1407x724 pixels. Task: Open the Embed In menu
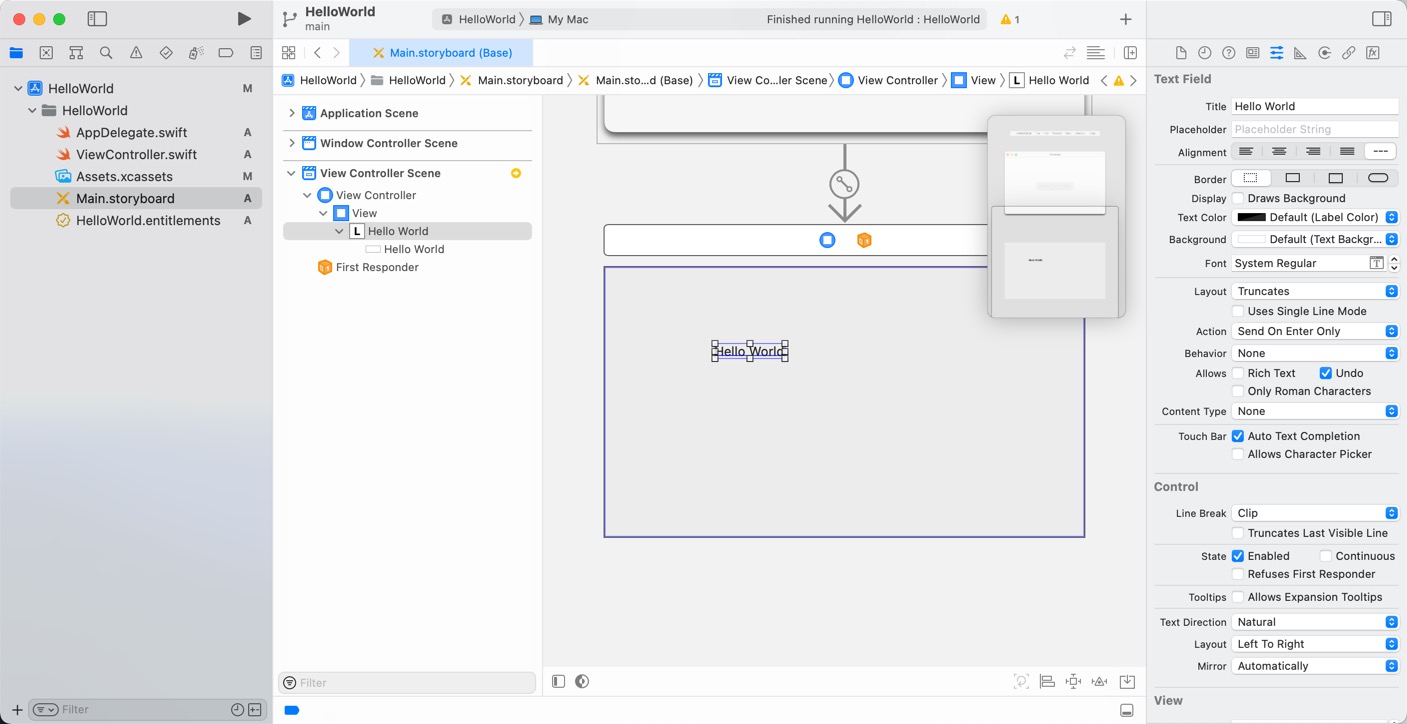coord(1127,681)
